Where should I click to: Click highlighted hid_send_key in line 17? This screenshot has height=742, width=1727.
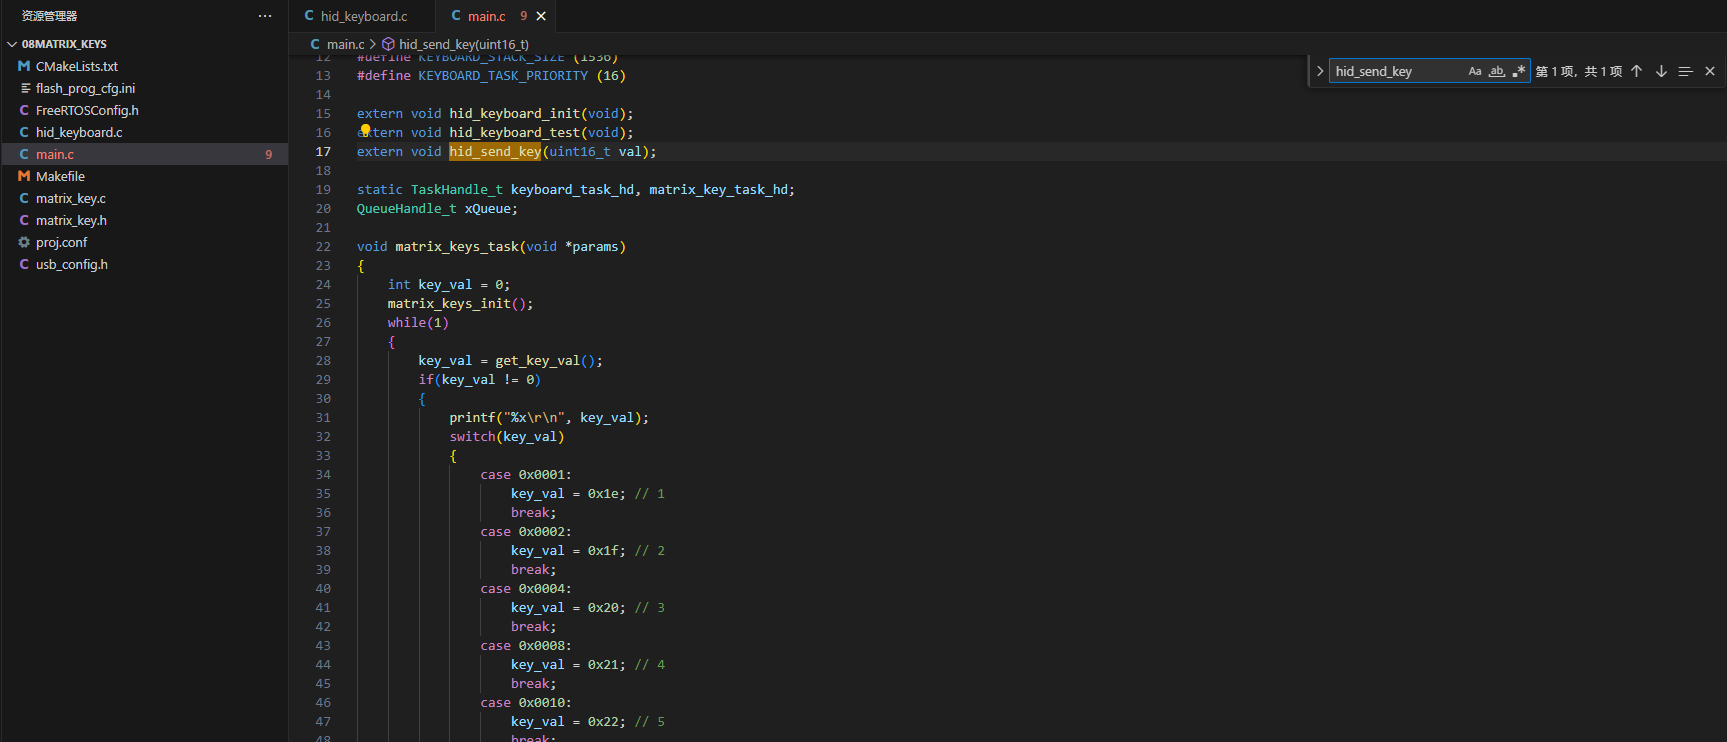click(495, 152)
